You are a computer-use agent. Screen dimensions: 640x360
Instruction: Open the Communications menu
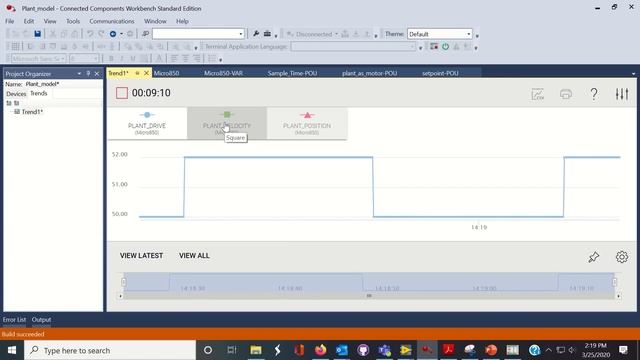point(111,21)
